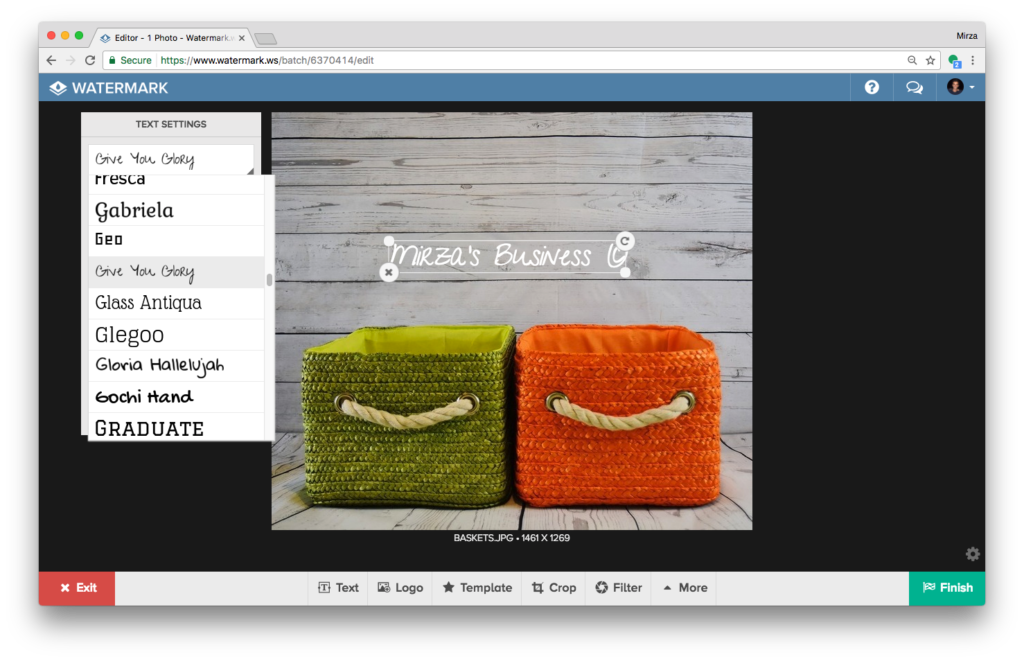
Task: Choose the Fresca font
Action: pyautogui.click(x=176, y=184)
